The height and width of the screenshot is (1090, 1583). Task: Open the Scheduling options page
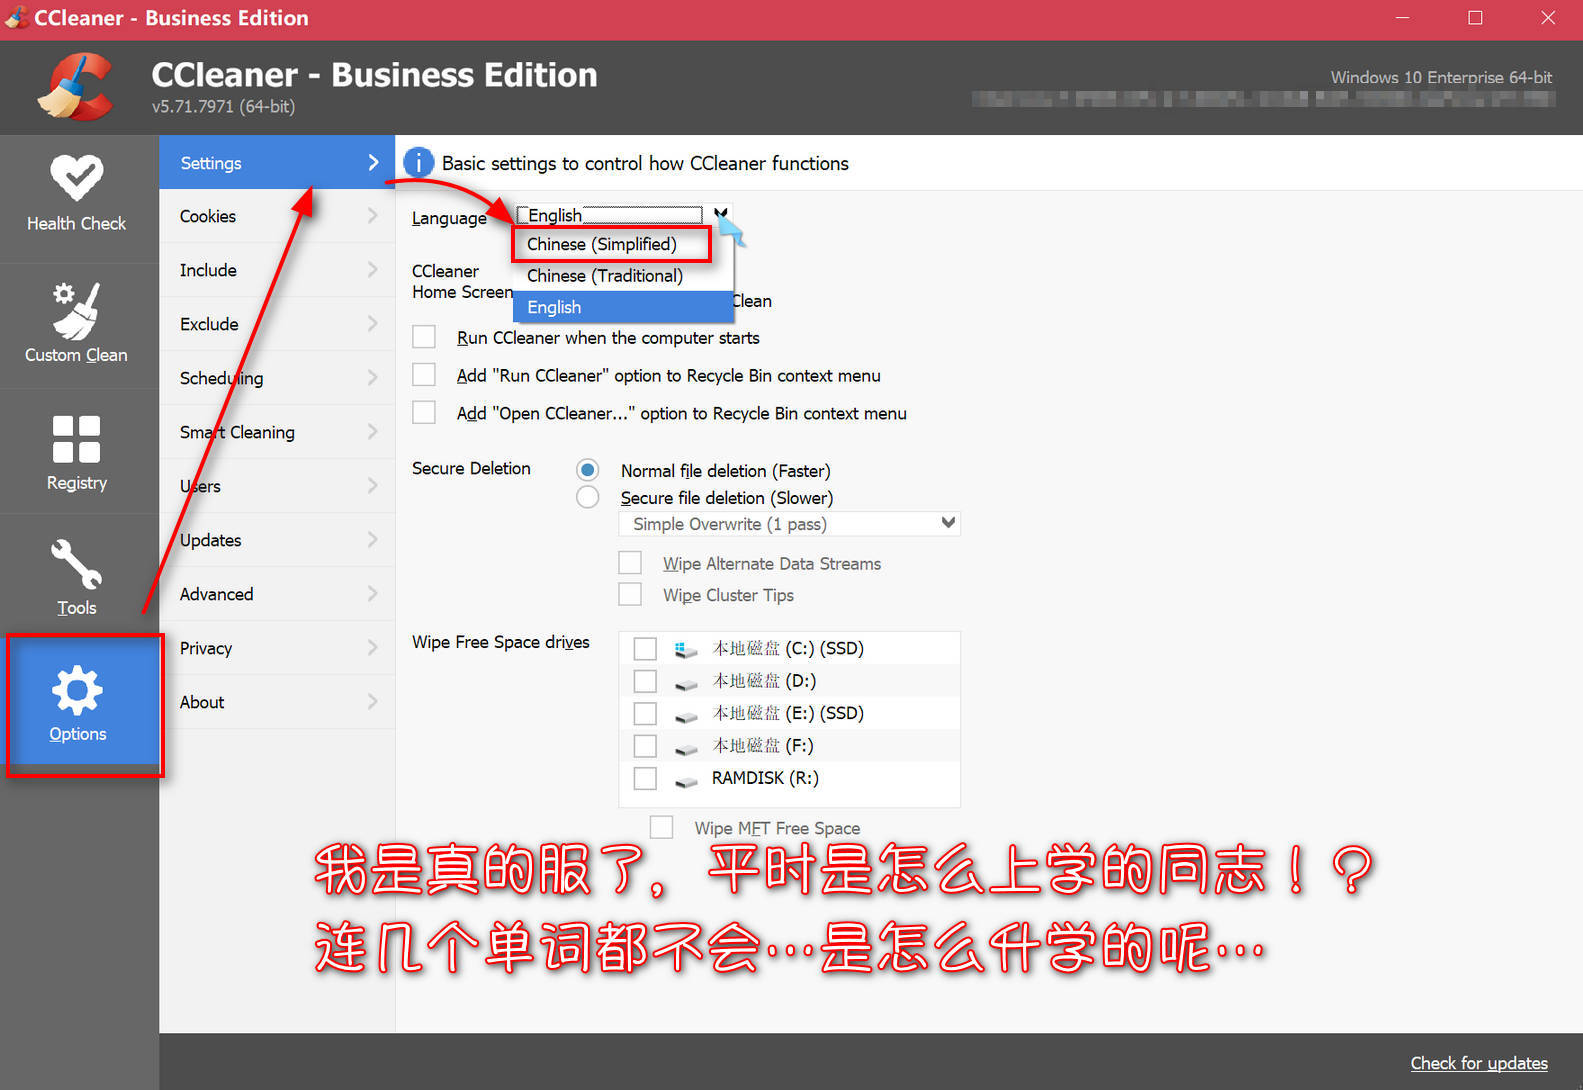[277, 378]
